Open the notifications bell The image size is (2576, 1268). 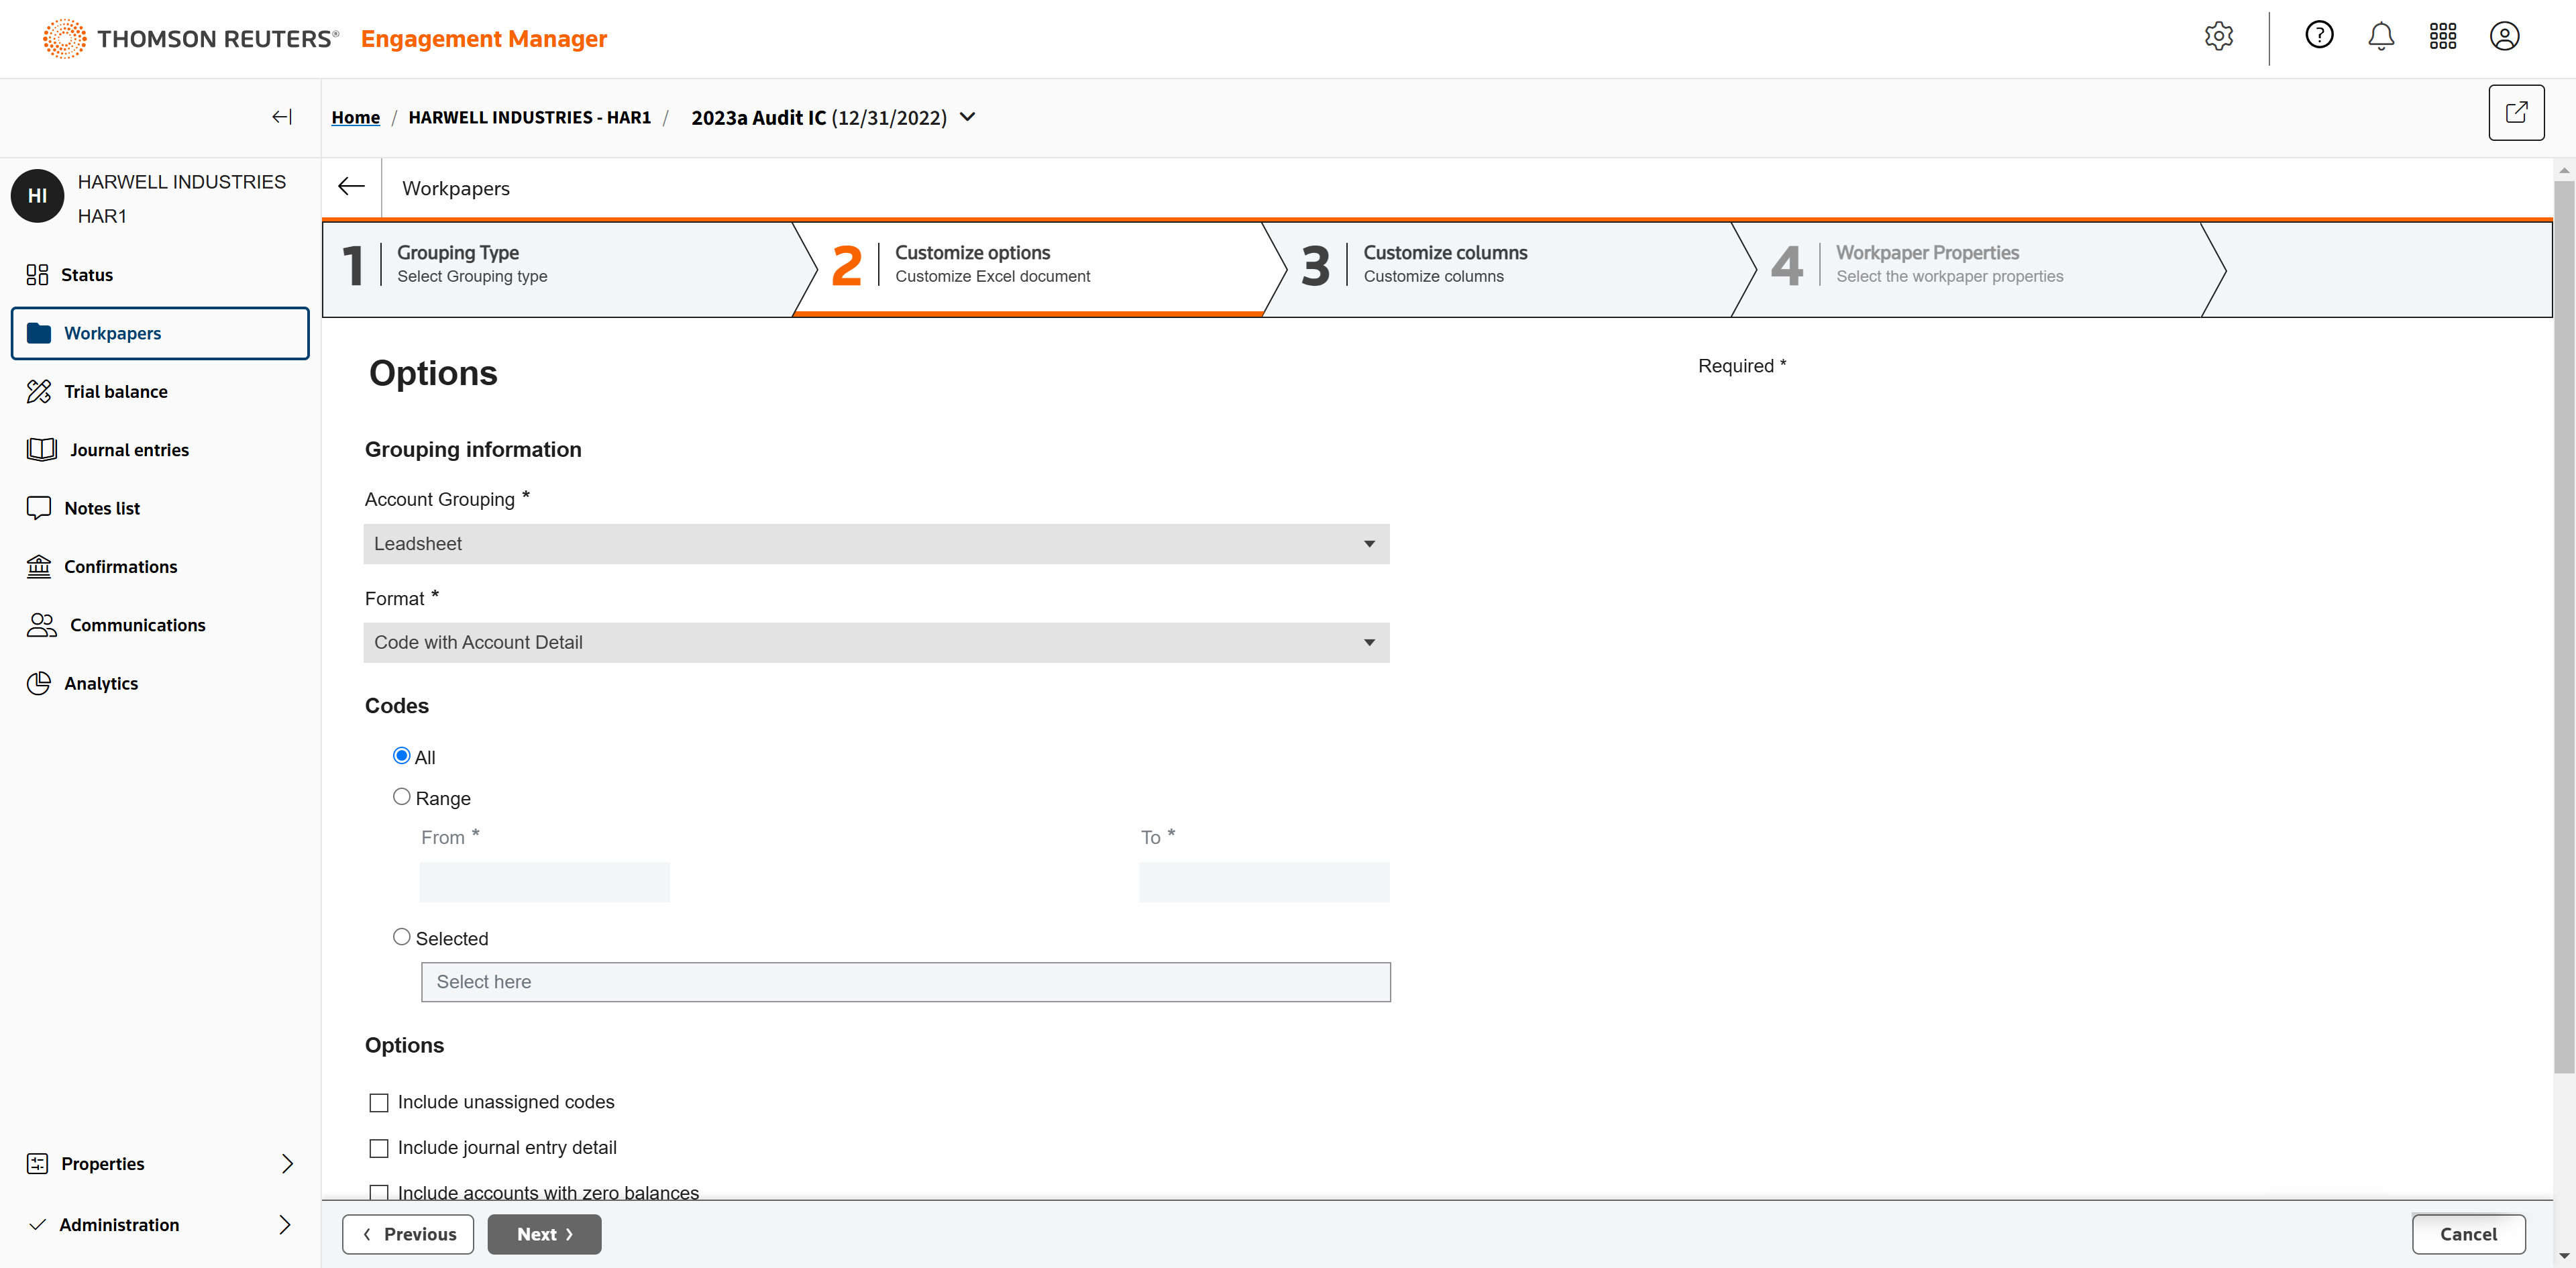2380,37
